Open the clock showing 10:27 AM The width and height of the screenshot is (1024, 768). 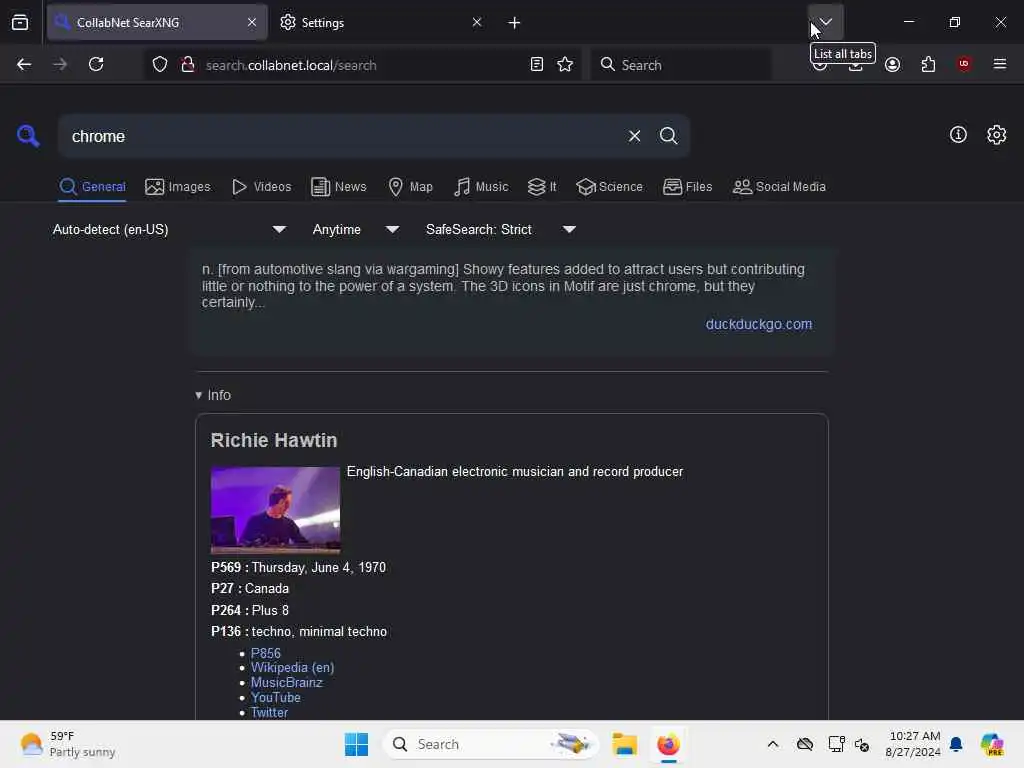pyautogui.click(x=914, y=744)
